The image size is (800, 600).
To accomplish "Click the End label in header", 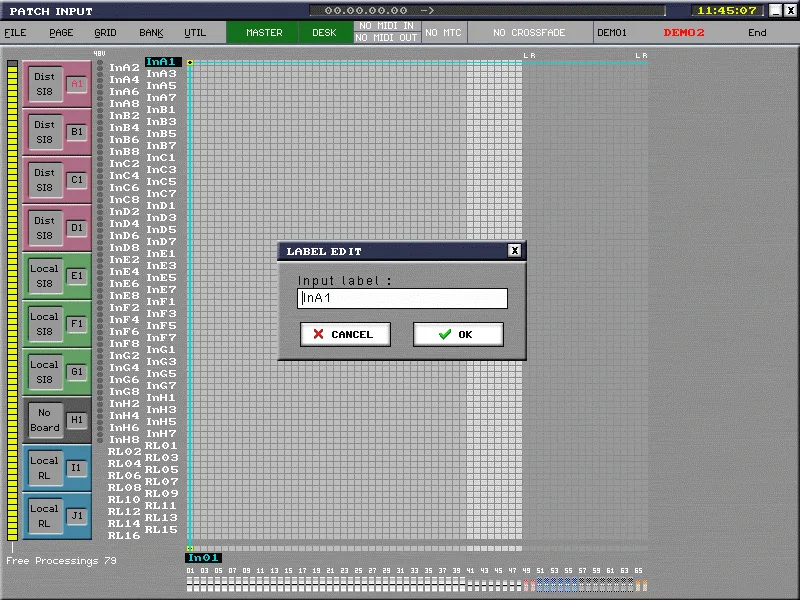I will [757, 33].
